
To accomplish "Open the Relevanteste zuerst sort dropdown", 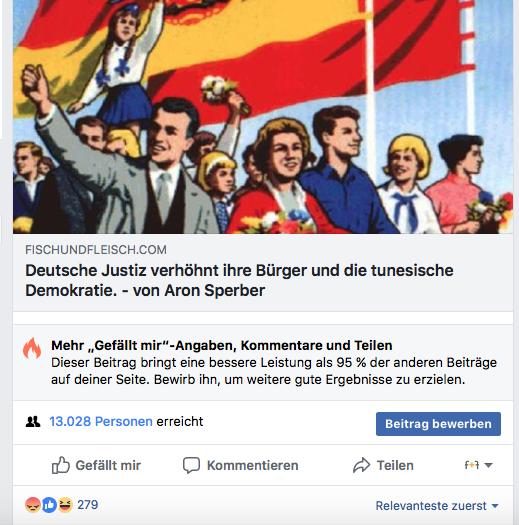I will point(437,506).
